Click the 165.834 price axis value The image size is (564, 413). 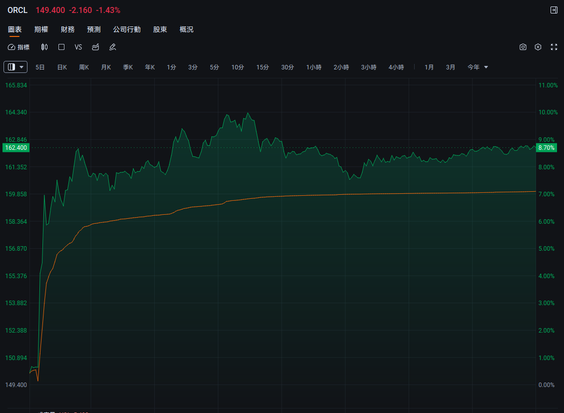(x=16, y=85)
